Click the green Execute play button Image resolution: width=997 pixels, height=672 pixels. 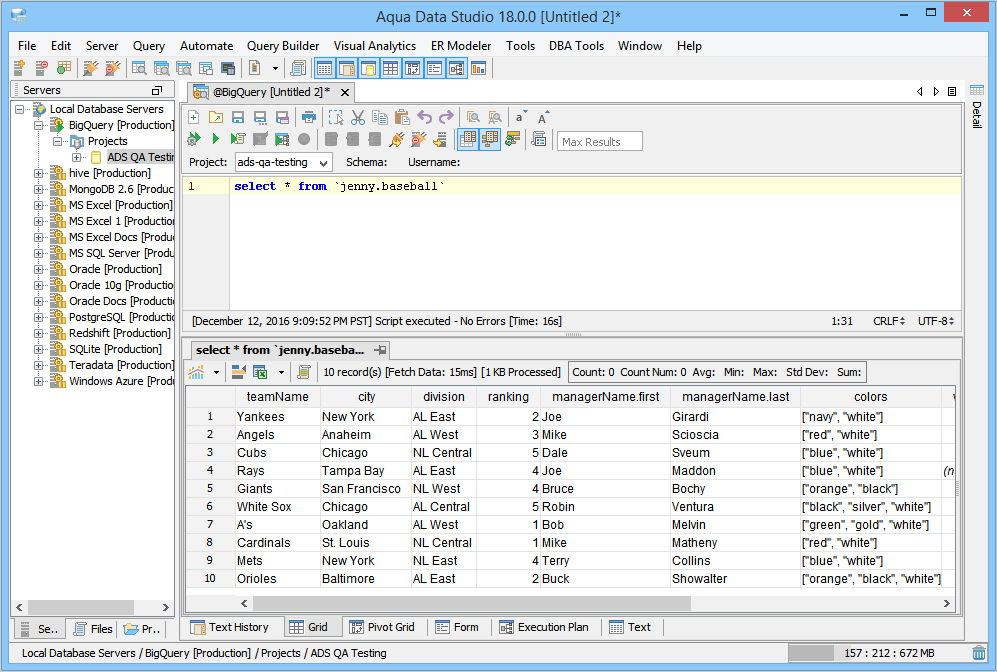coord(216,139)
